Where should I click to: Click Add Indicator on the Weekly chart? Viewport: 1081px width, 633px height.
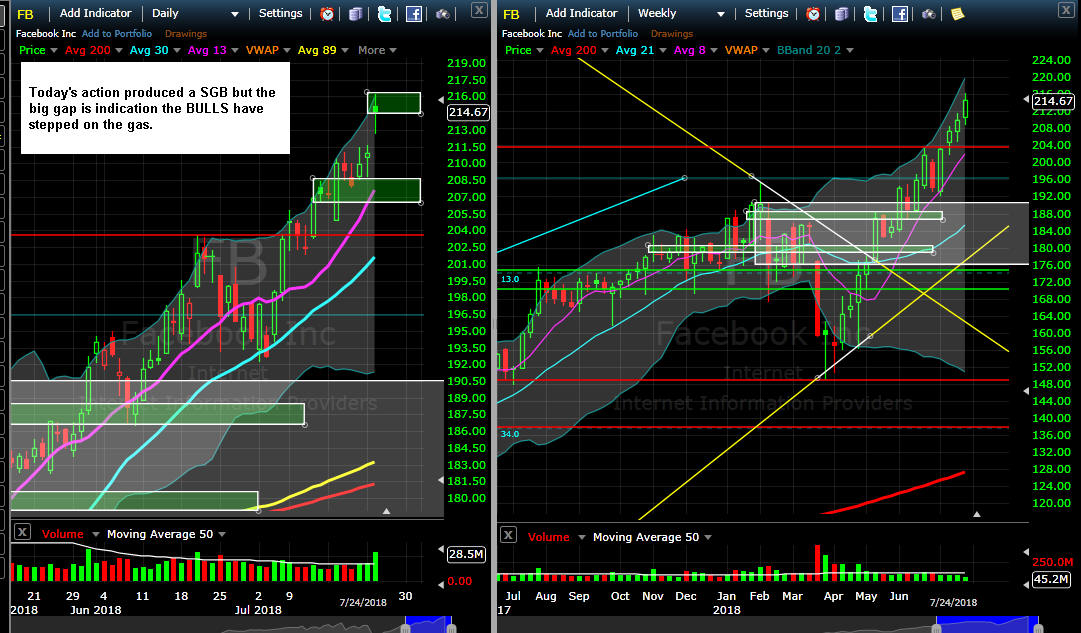pyautogui.click(x=581, y=13)
